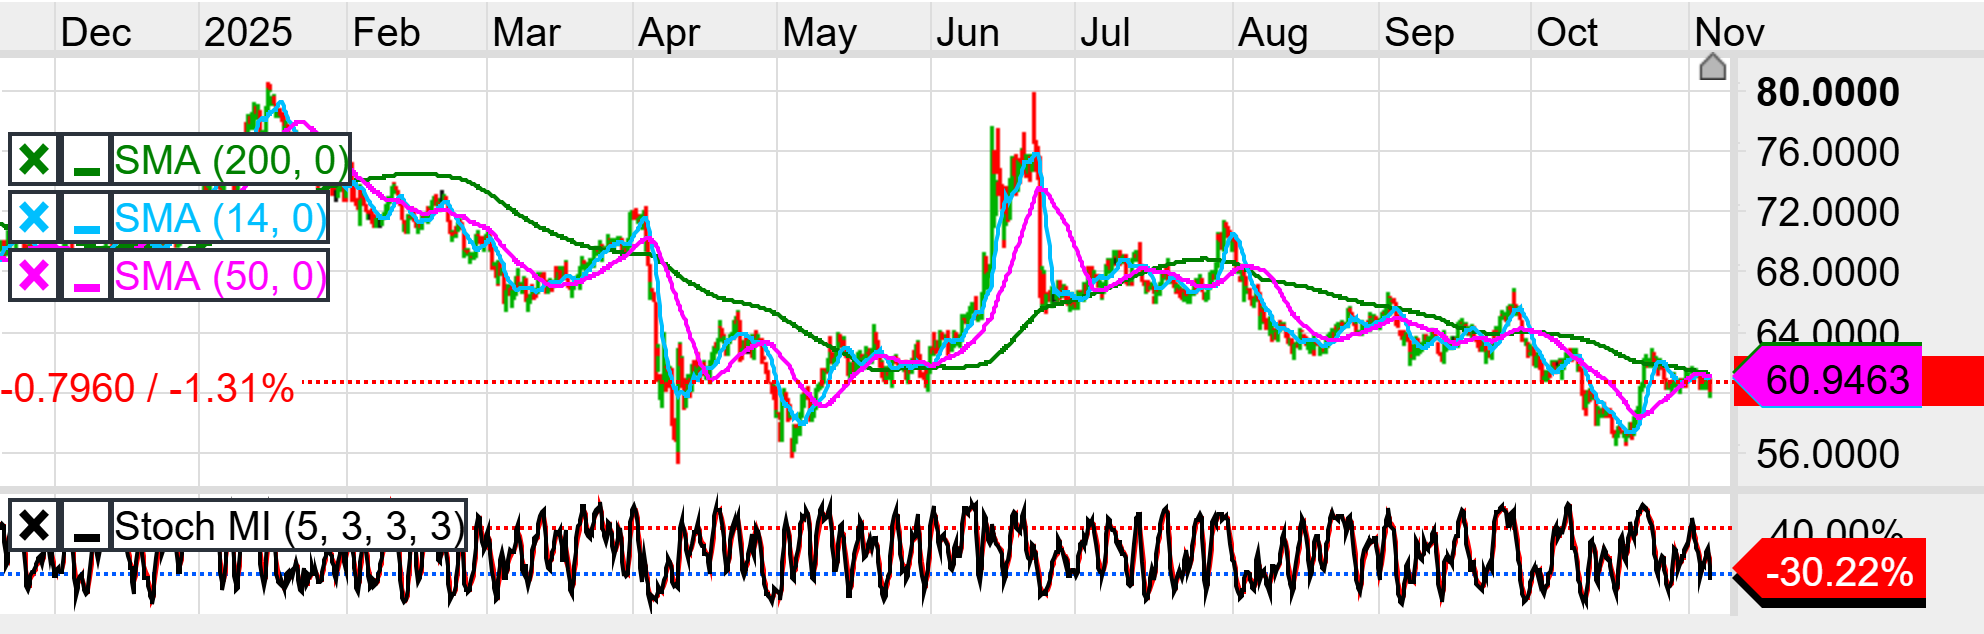This screenshot has height=634, width=1984.
Task: Click the -0.7960 / -1.31% change label
Action: (148, 388)
